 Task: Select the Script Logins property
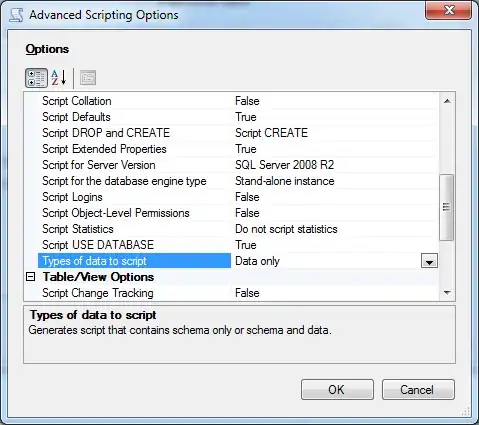click(x=72, y=197)
